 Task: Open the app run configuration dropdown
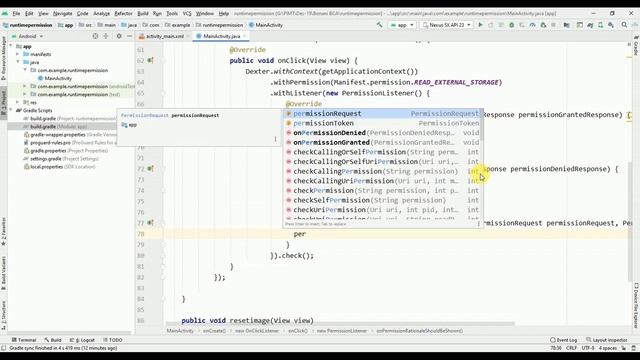coord(402,25)
